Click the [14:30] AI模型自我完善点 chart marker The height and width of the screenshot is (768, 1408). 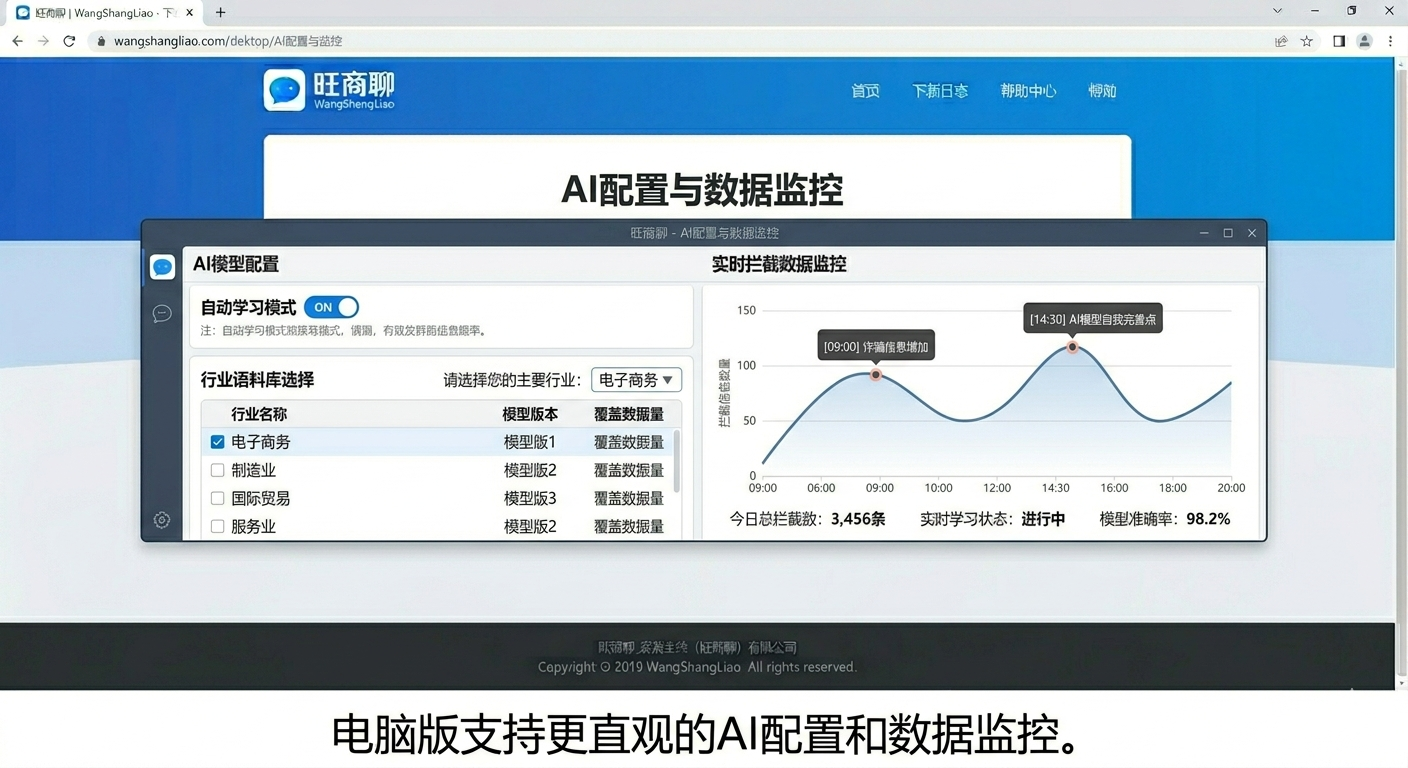pyautogui.click(x=1072, y=347)
